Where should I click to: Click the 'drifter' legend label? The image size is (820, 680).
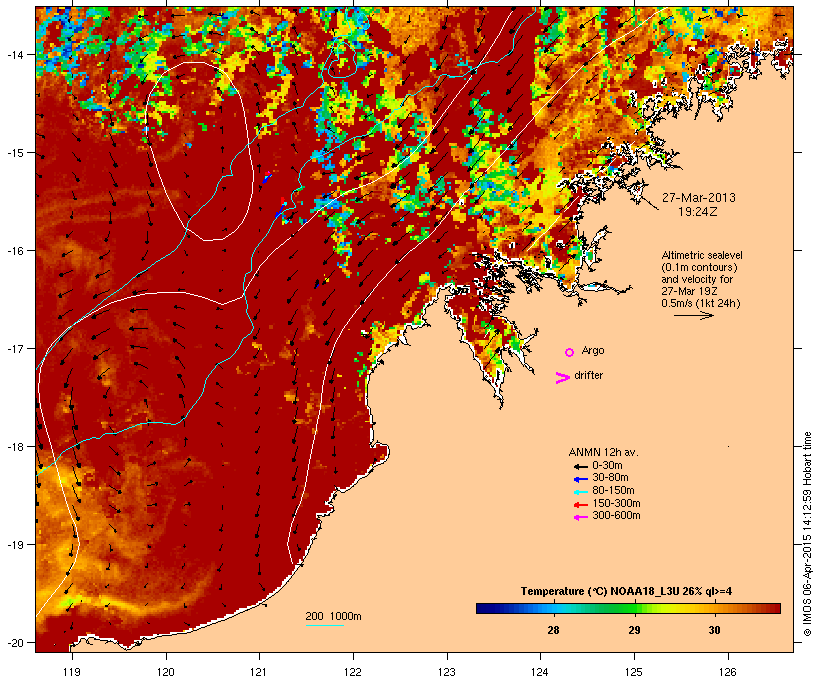pos(588,375)
